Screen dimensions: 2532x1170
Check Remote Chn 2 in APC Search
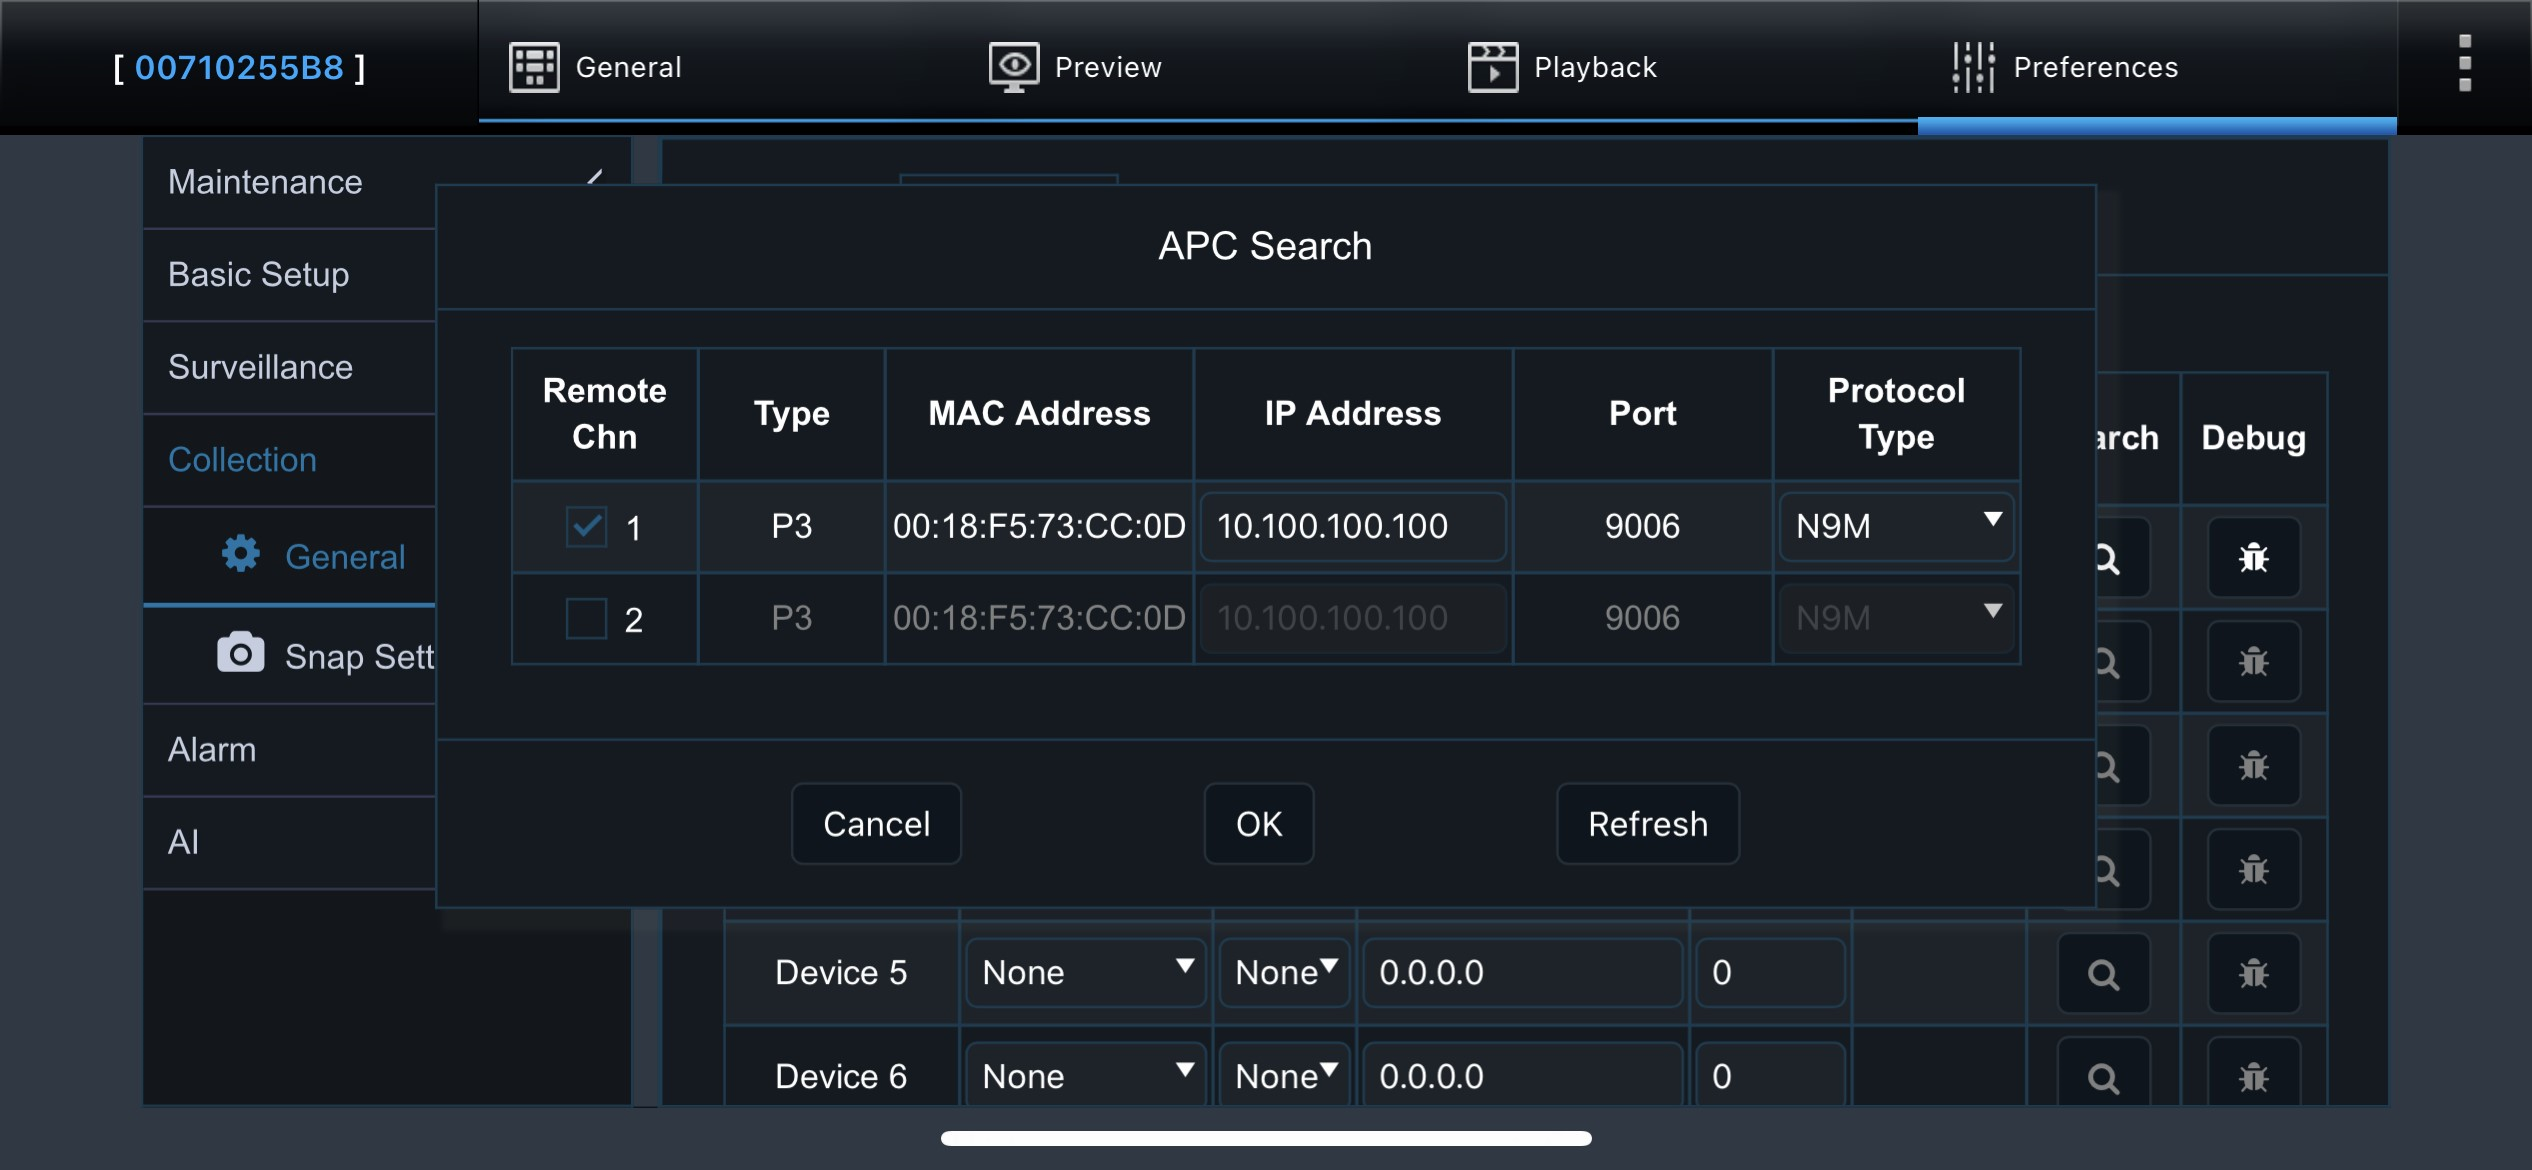(587, 618)
